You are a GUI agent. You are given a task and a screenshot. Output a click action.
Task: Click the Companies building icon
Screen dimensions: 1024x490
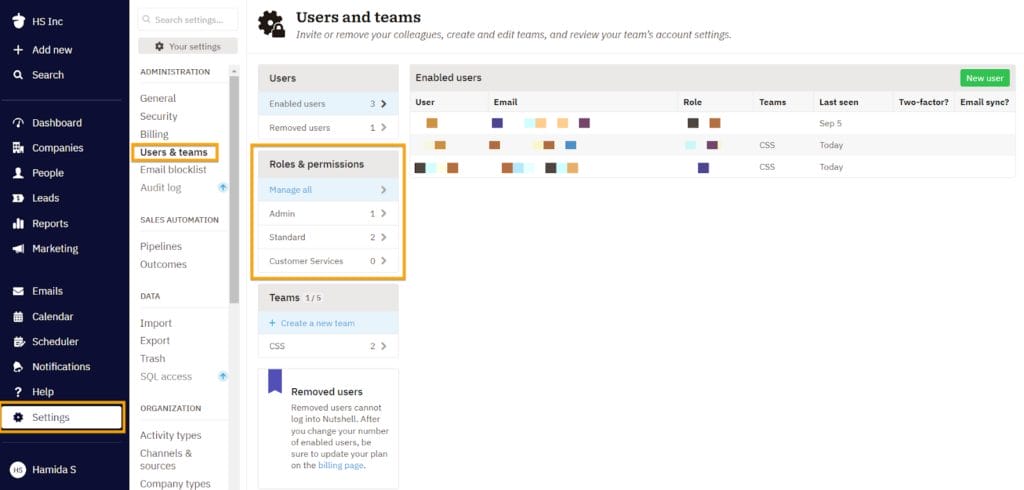(x=18, y=148)
